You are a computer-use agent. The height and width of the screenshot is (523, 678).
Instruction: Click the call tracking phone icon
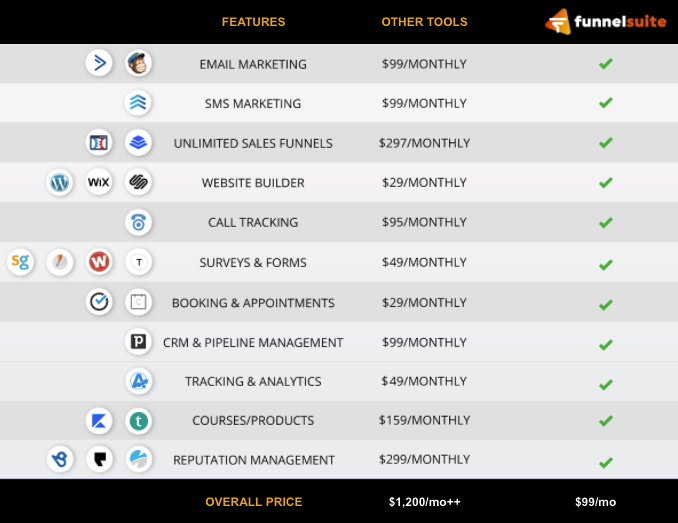[x=138, y=222]
